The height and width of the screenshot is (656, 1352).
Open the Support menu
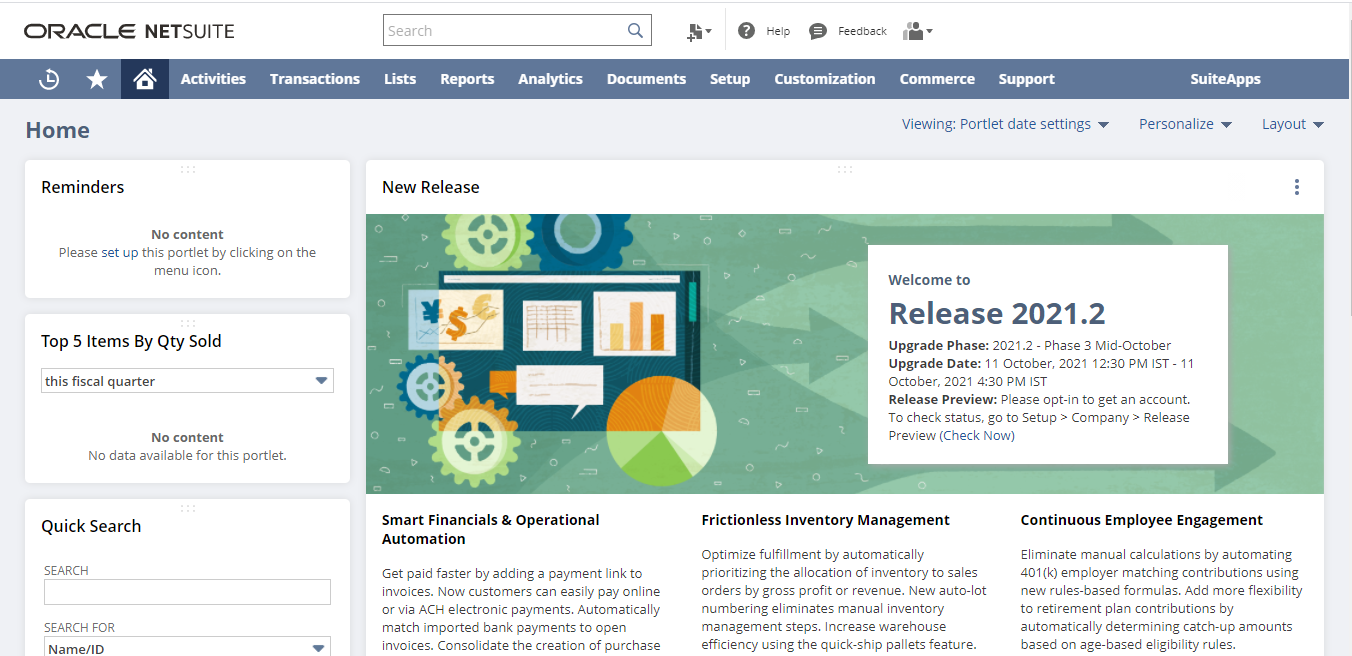point(1026,79)
